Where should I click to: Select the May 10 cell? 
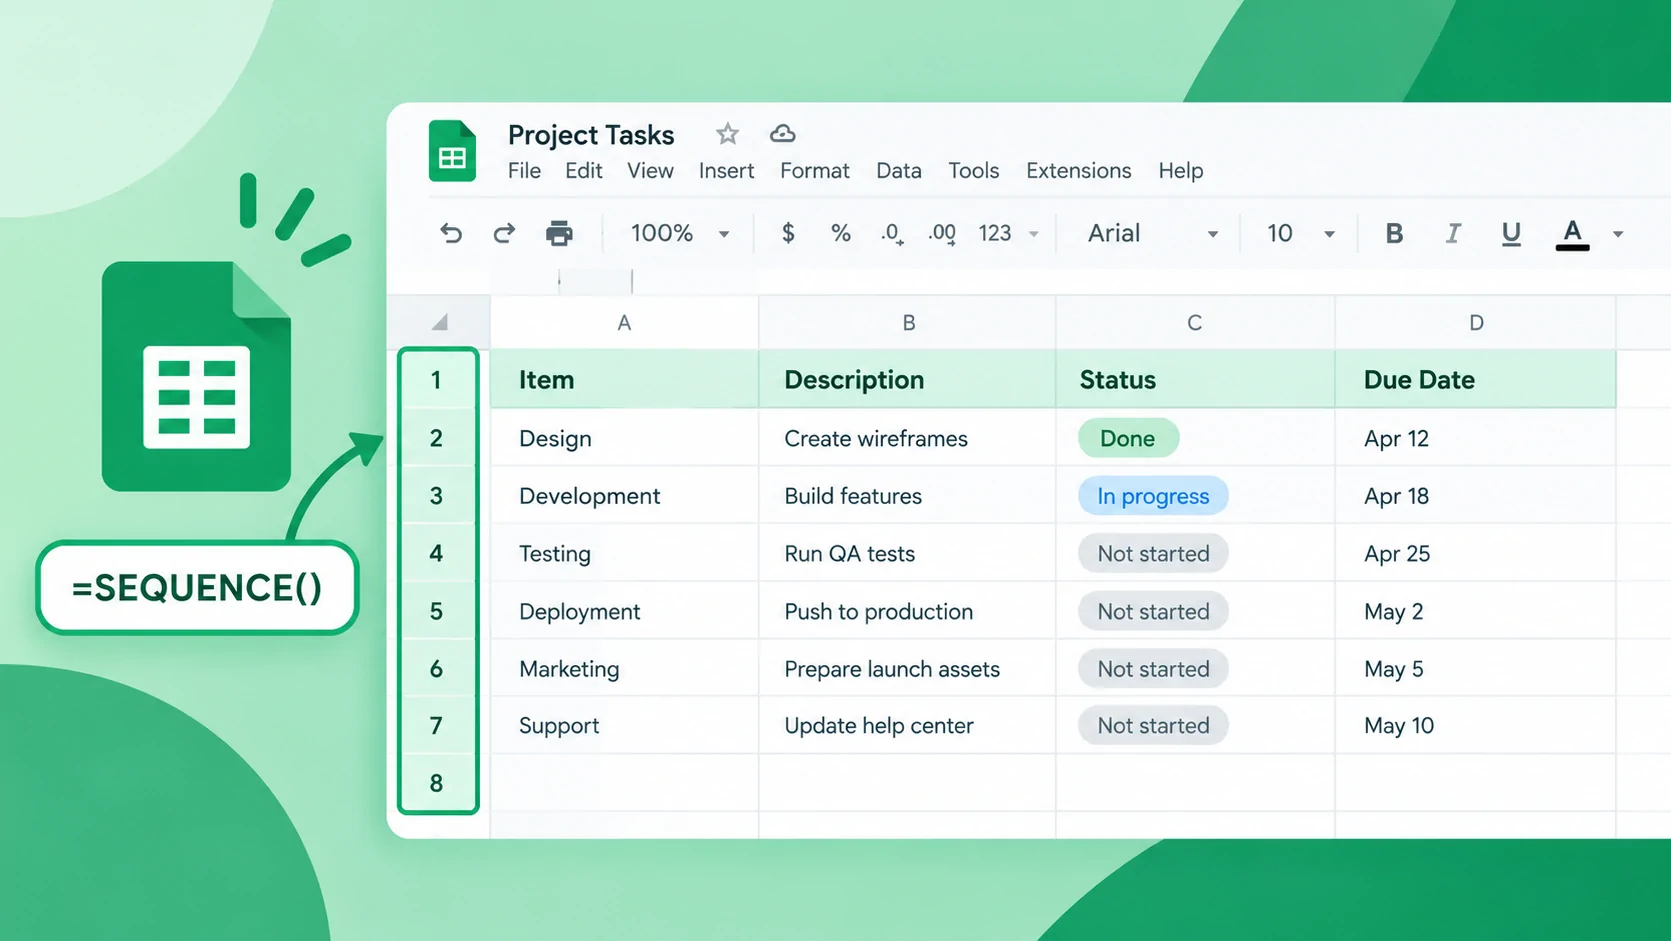1475,725
